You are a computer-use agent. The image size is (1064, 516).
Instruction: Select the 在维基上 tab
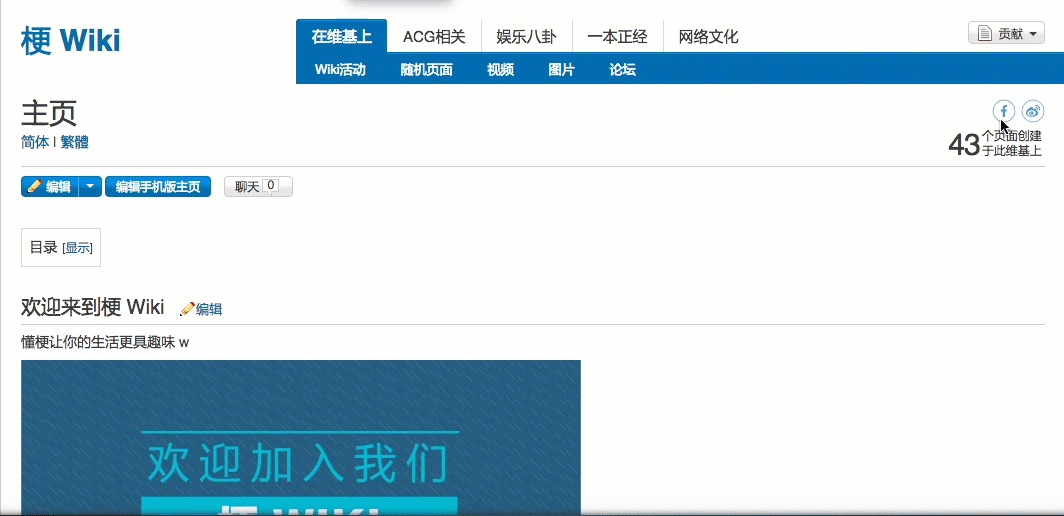(x=341, y=36)
